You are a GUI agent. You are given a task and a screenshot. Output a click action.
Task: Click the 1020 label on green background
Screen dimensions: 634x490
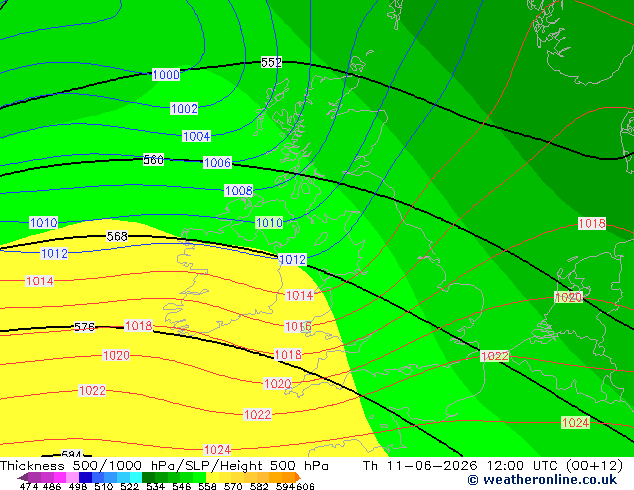[568, 297]
